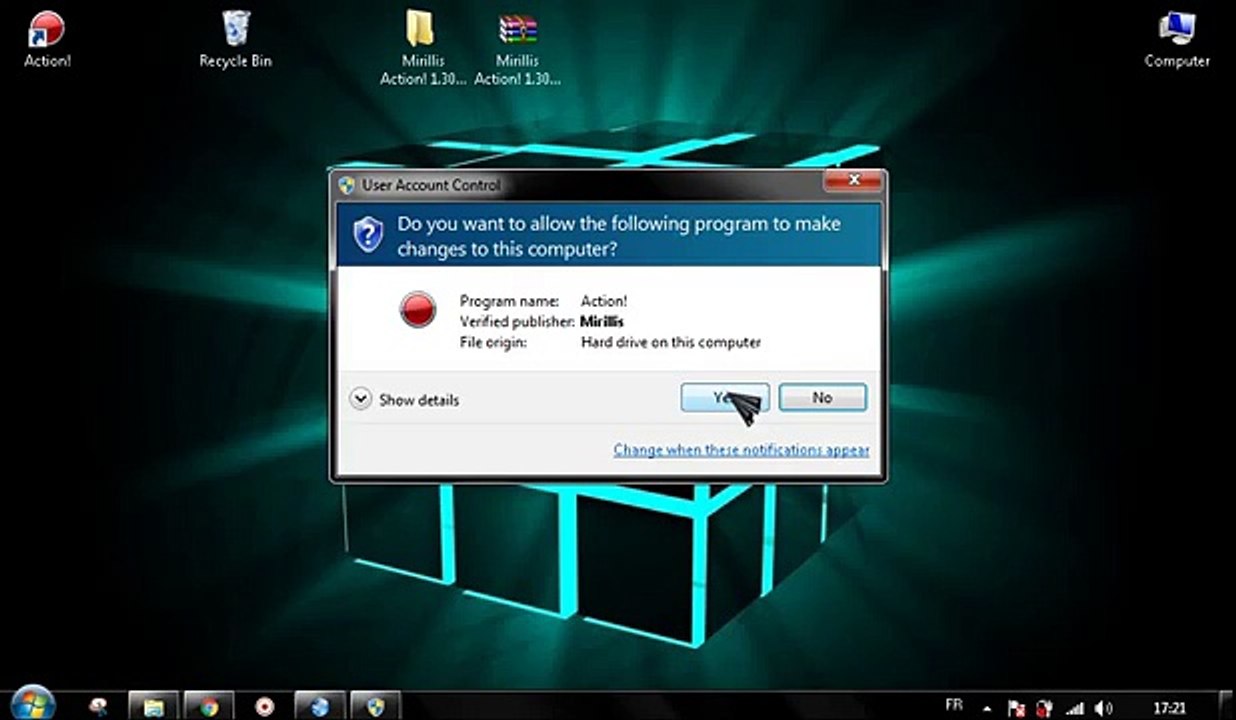This screenshot has width=1236, height=720.
Task: Click the red record icon in taskbar
Action: (x=264, y=706)
